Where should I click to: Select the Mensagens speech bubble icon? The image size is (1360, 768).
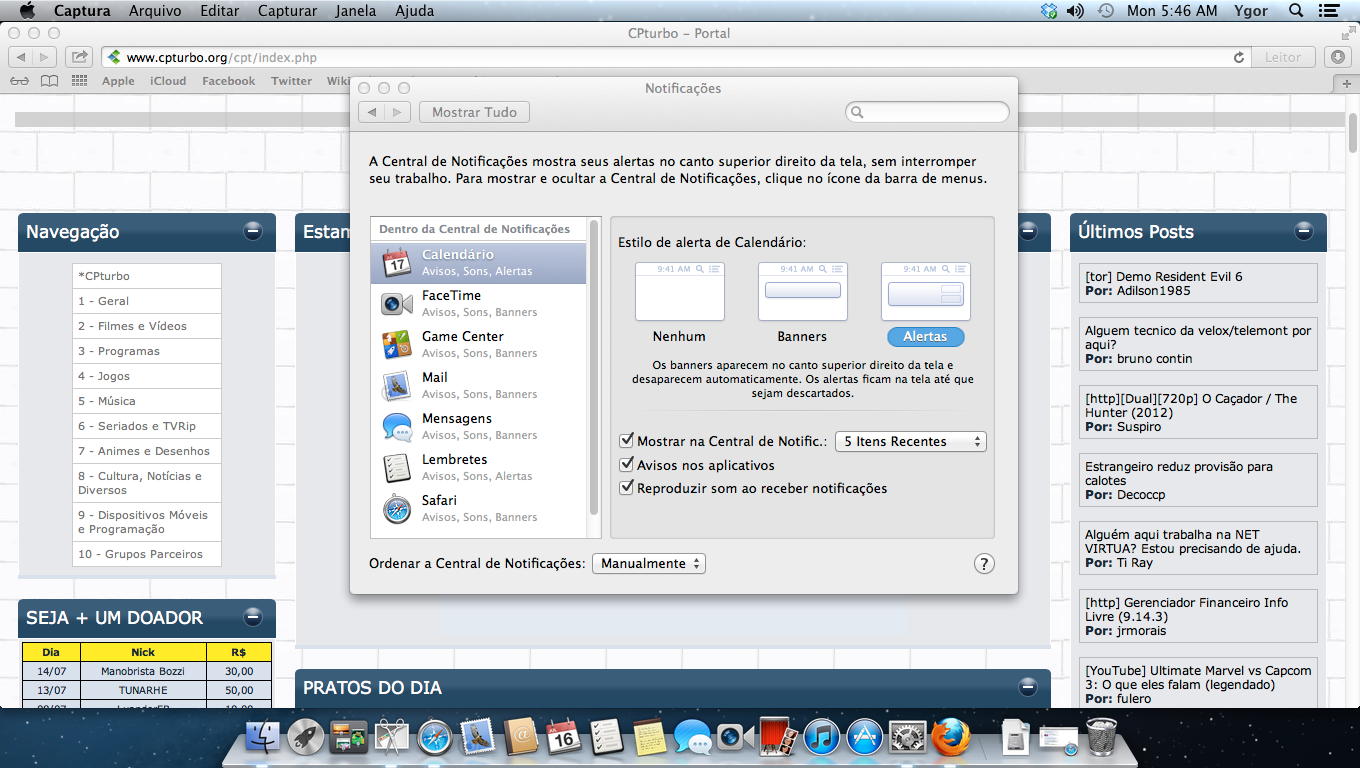397,427
